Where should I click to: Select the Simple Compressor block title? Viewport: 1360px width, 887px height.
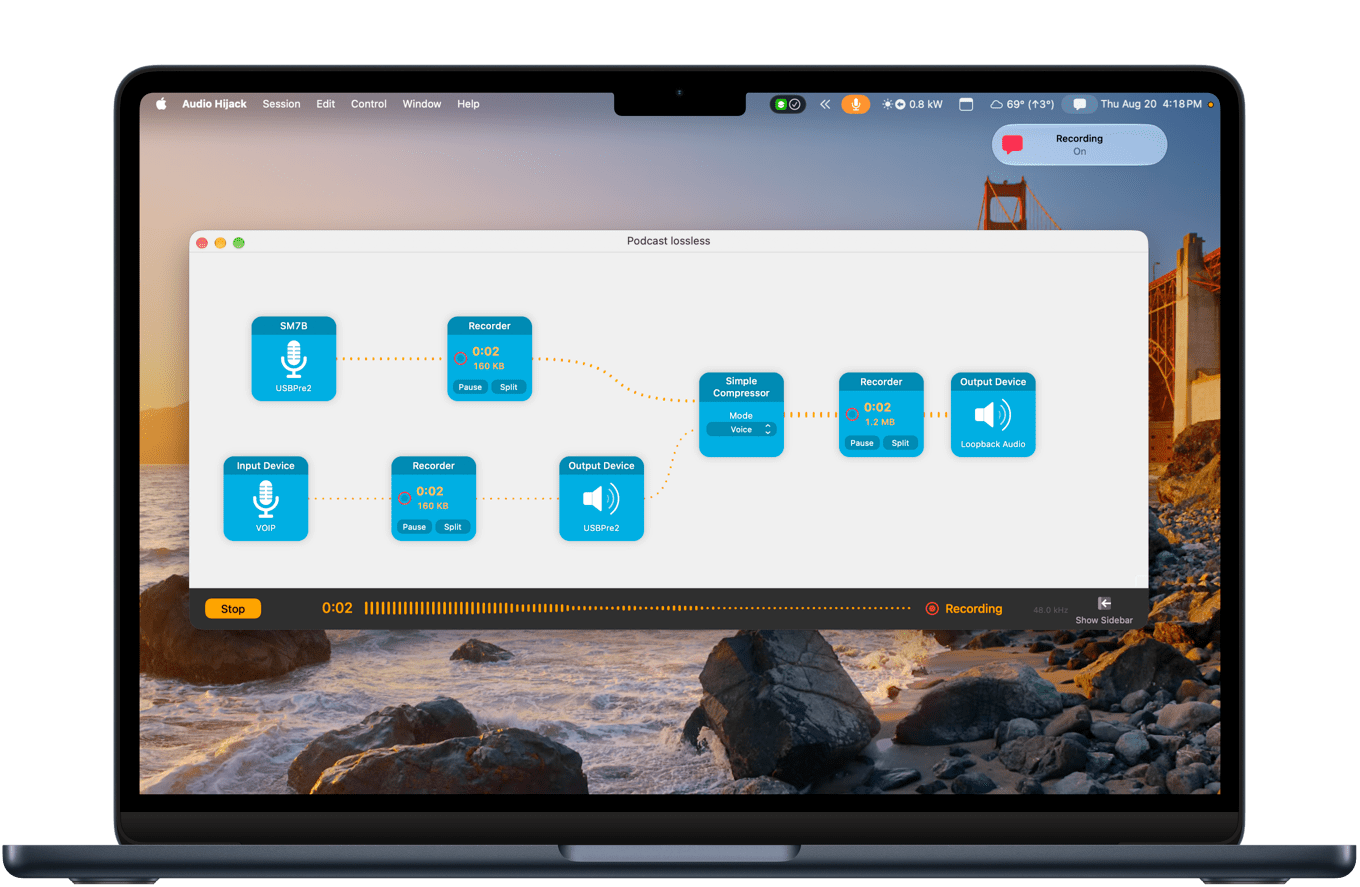[x=741, y=387]
